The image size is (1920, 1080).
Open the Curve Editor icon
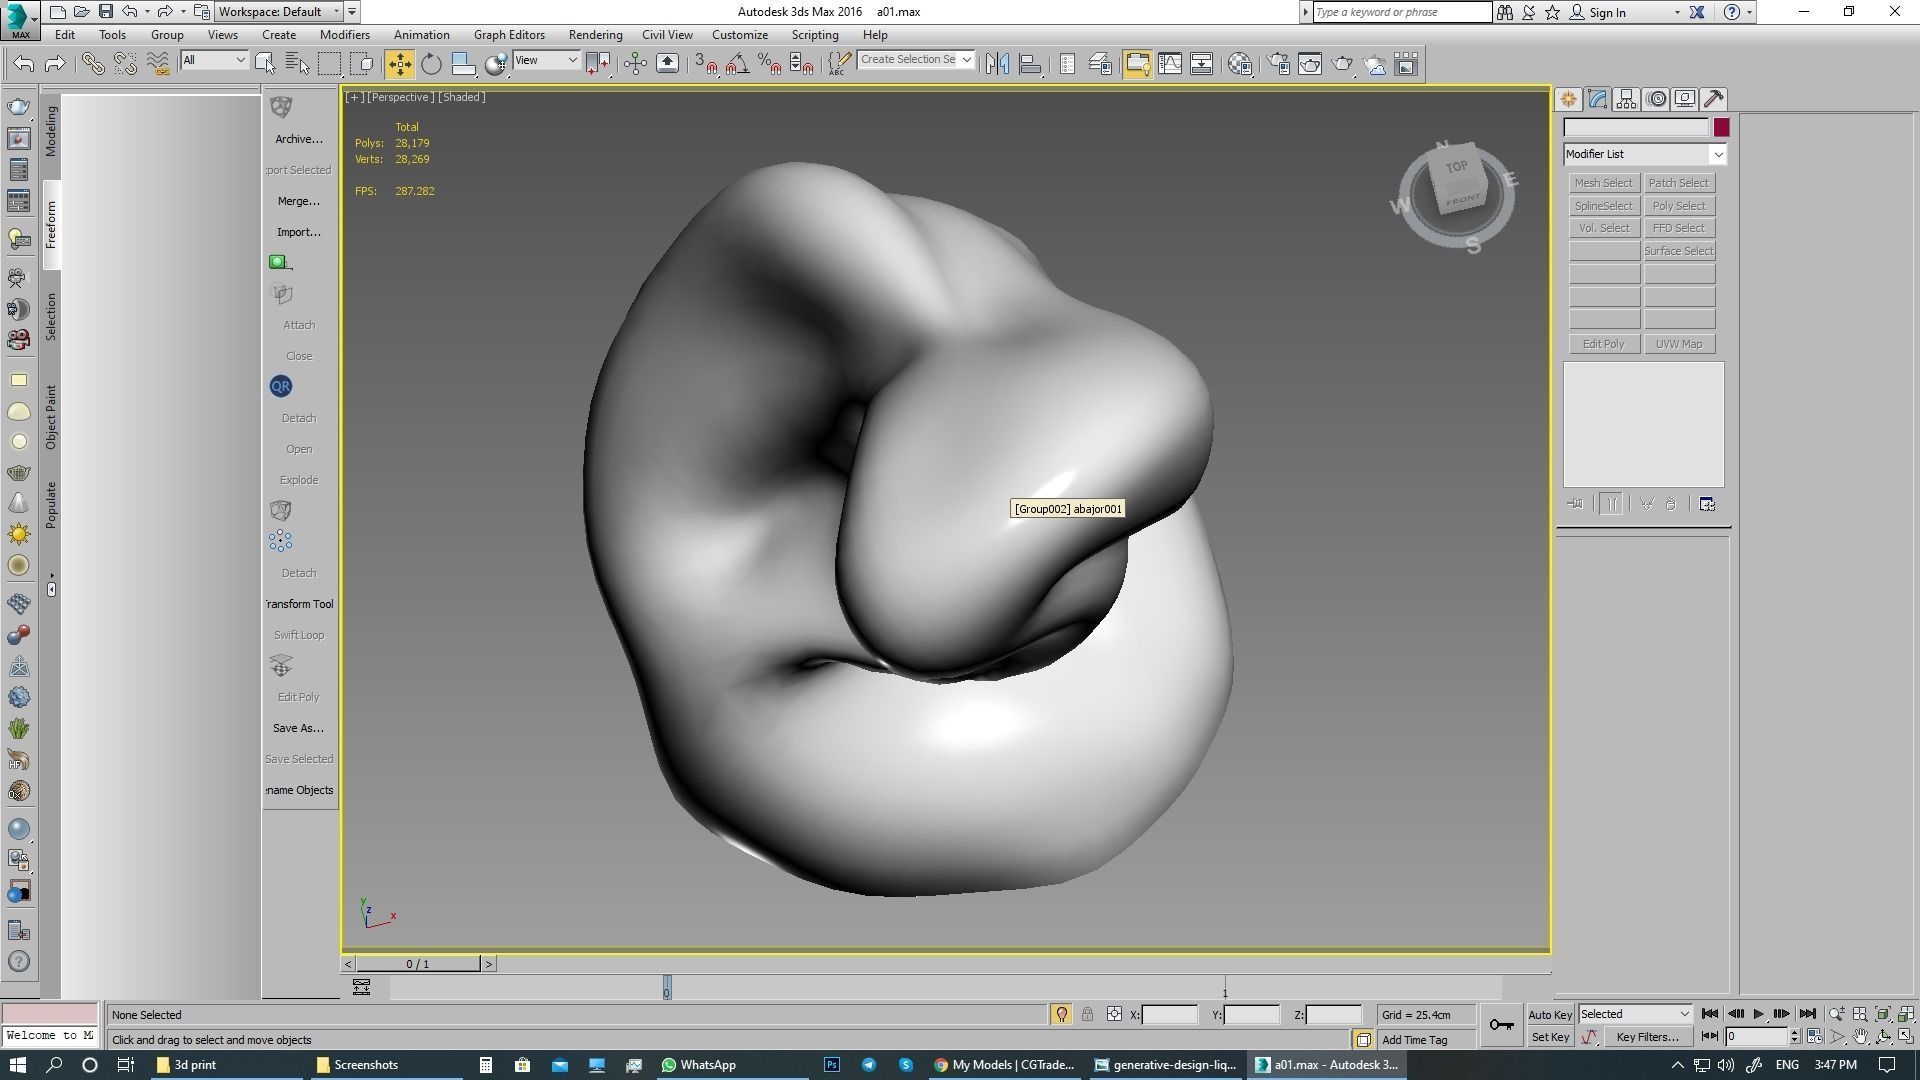(x=1169, y=64)
